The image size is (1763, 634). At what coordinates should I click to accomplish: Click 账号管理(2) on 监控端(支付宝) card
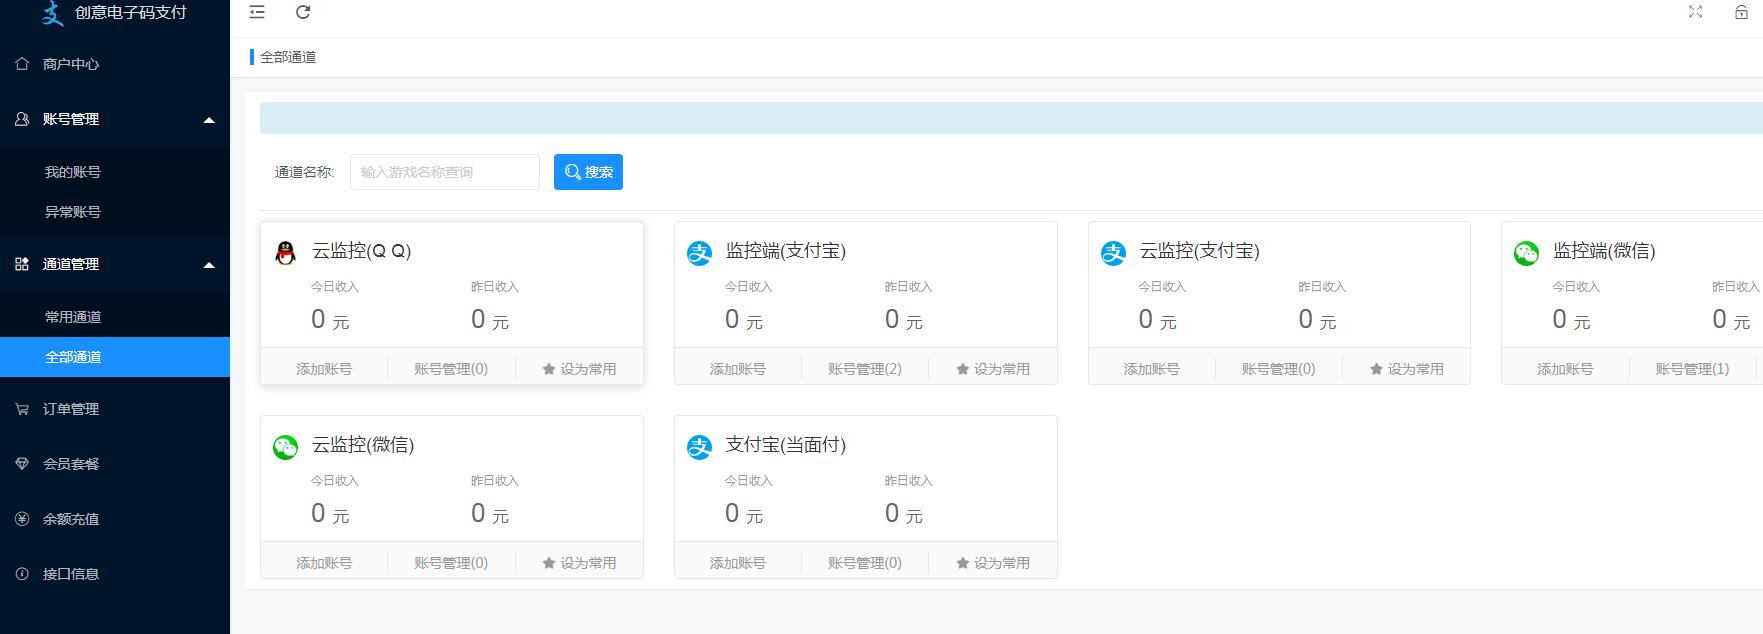(x=865, y=369)
